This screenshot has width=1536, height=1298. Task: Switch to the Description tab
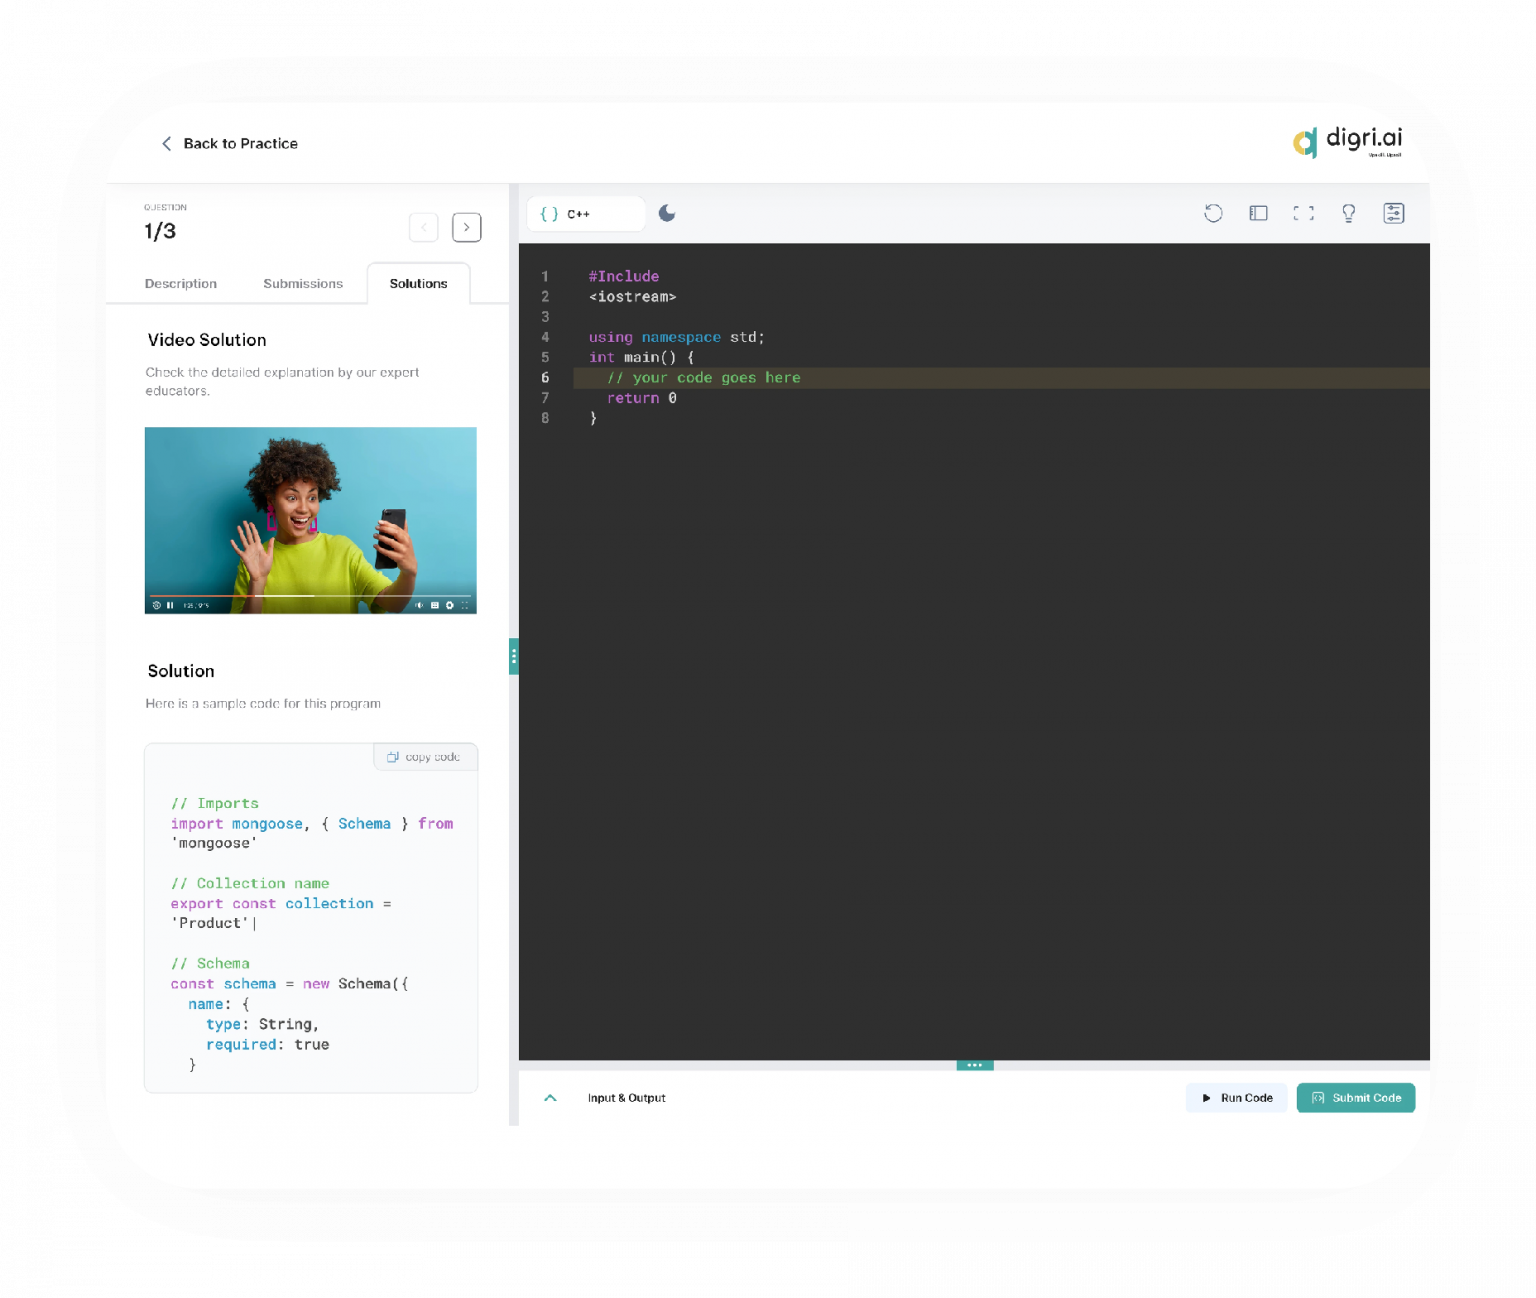coord(181,284)
